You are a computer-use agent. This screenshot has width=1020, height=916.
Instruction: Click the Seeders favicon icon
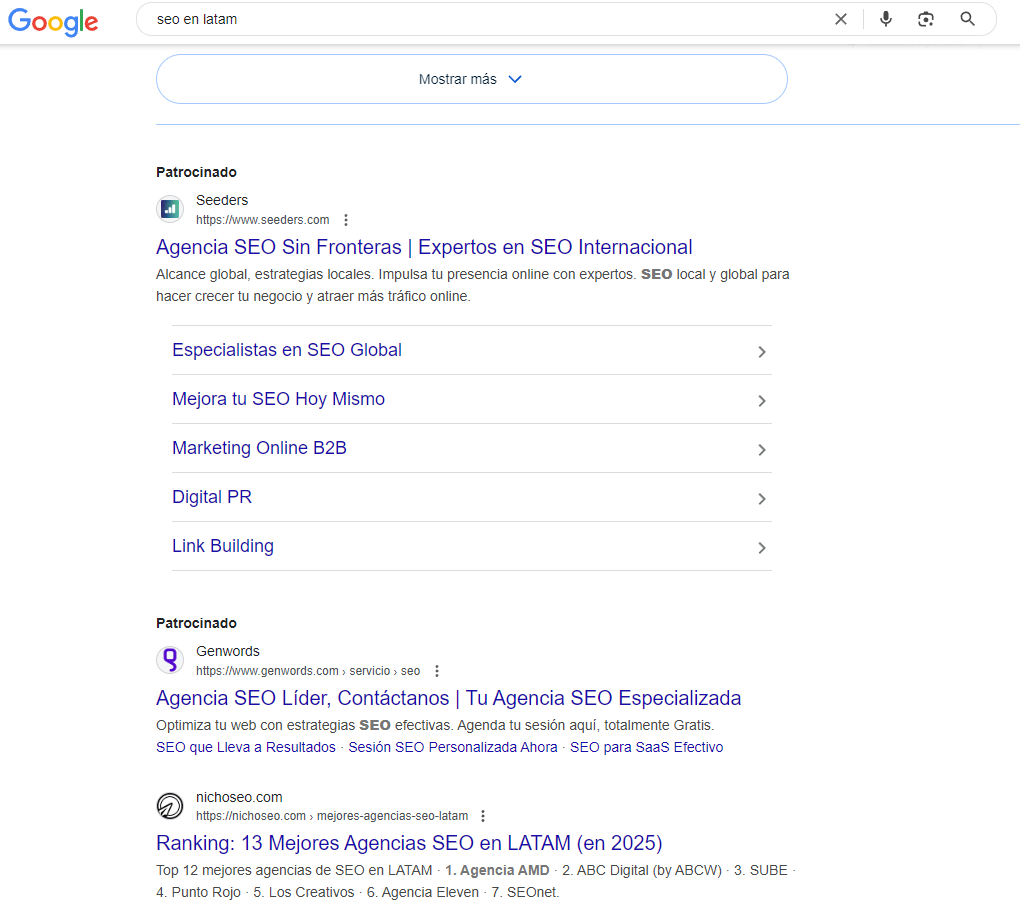pyautogui.click(x=170, y=209)
